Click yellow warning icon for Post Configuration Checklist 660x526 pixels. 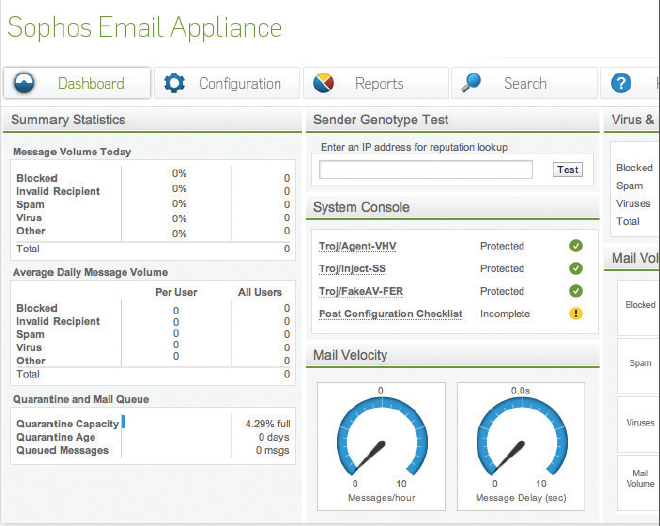(x=576, y=313)
